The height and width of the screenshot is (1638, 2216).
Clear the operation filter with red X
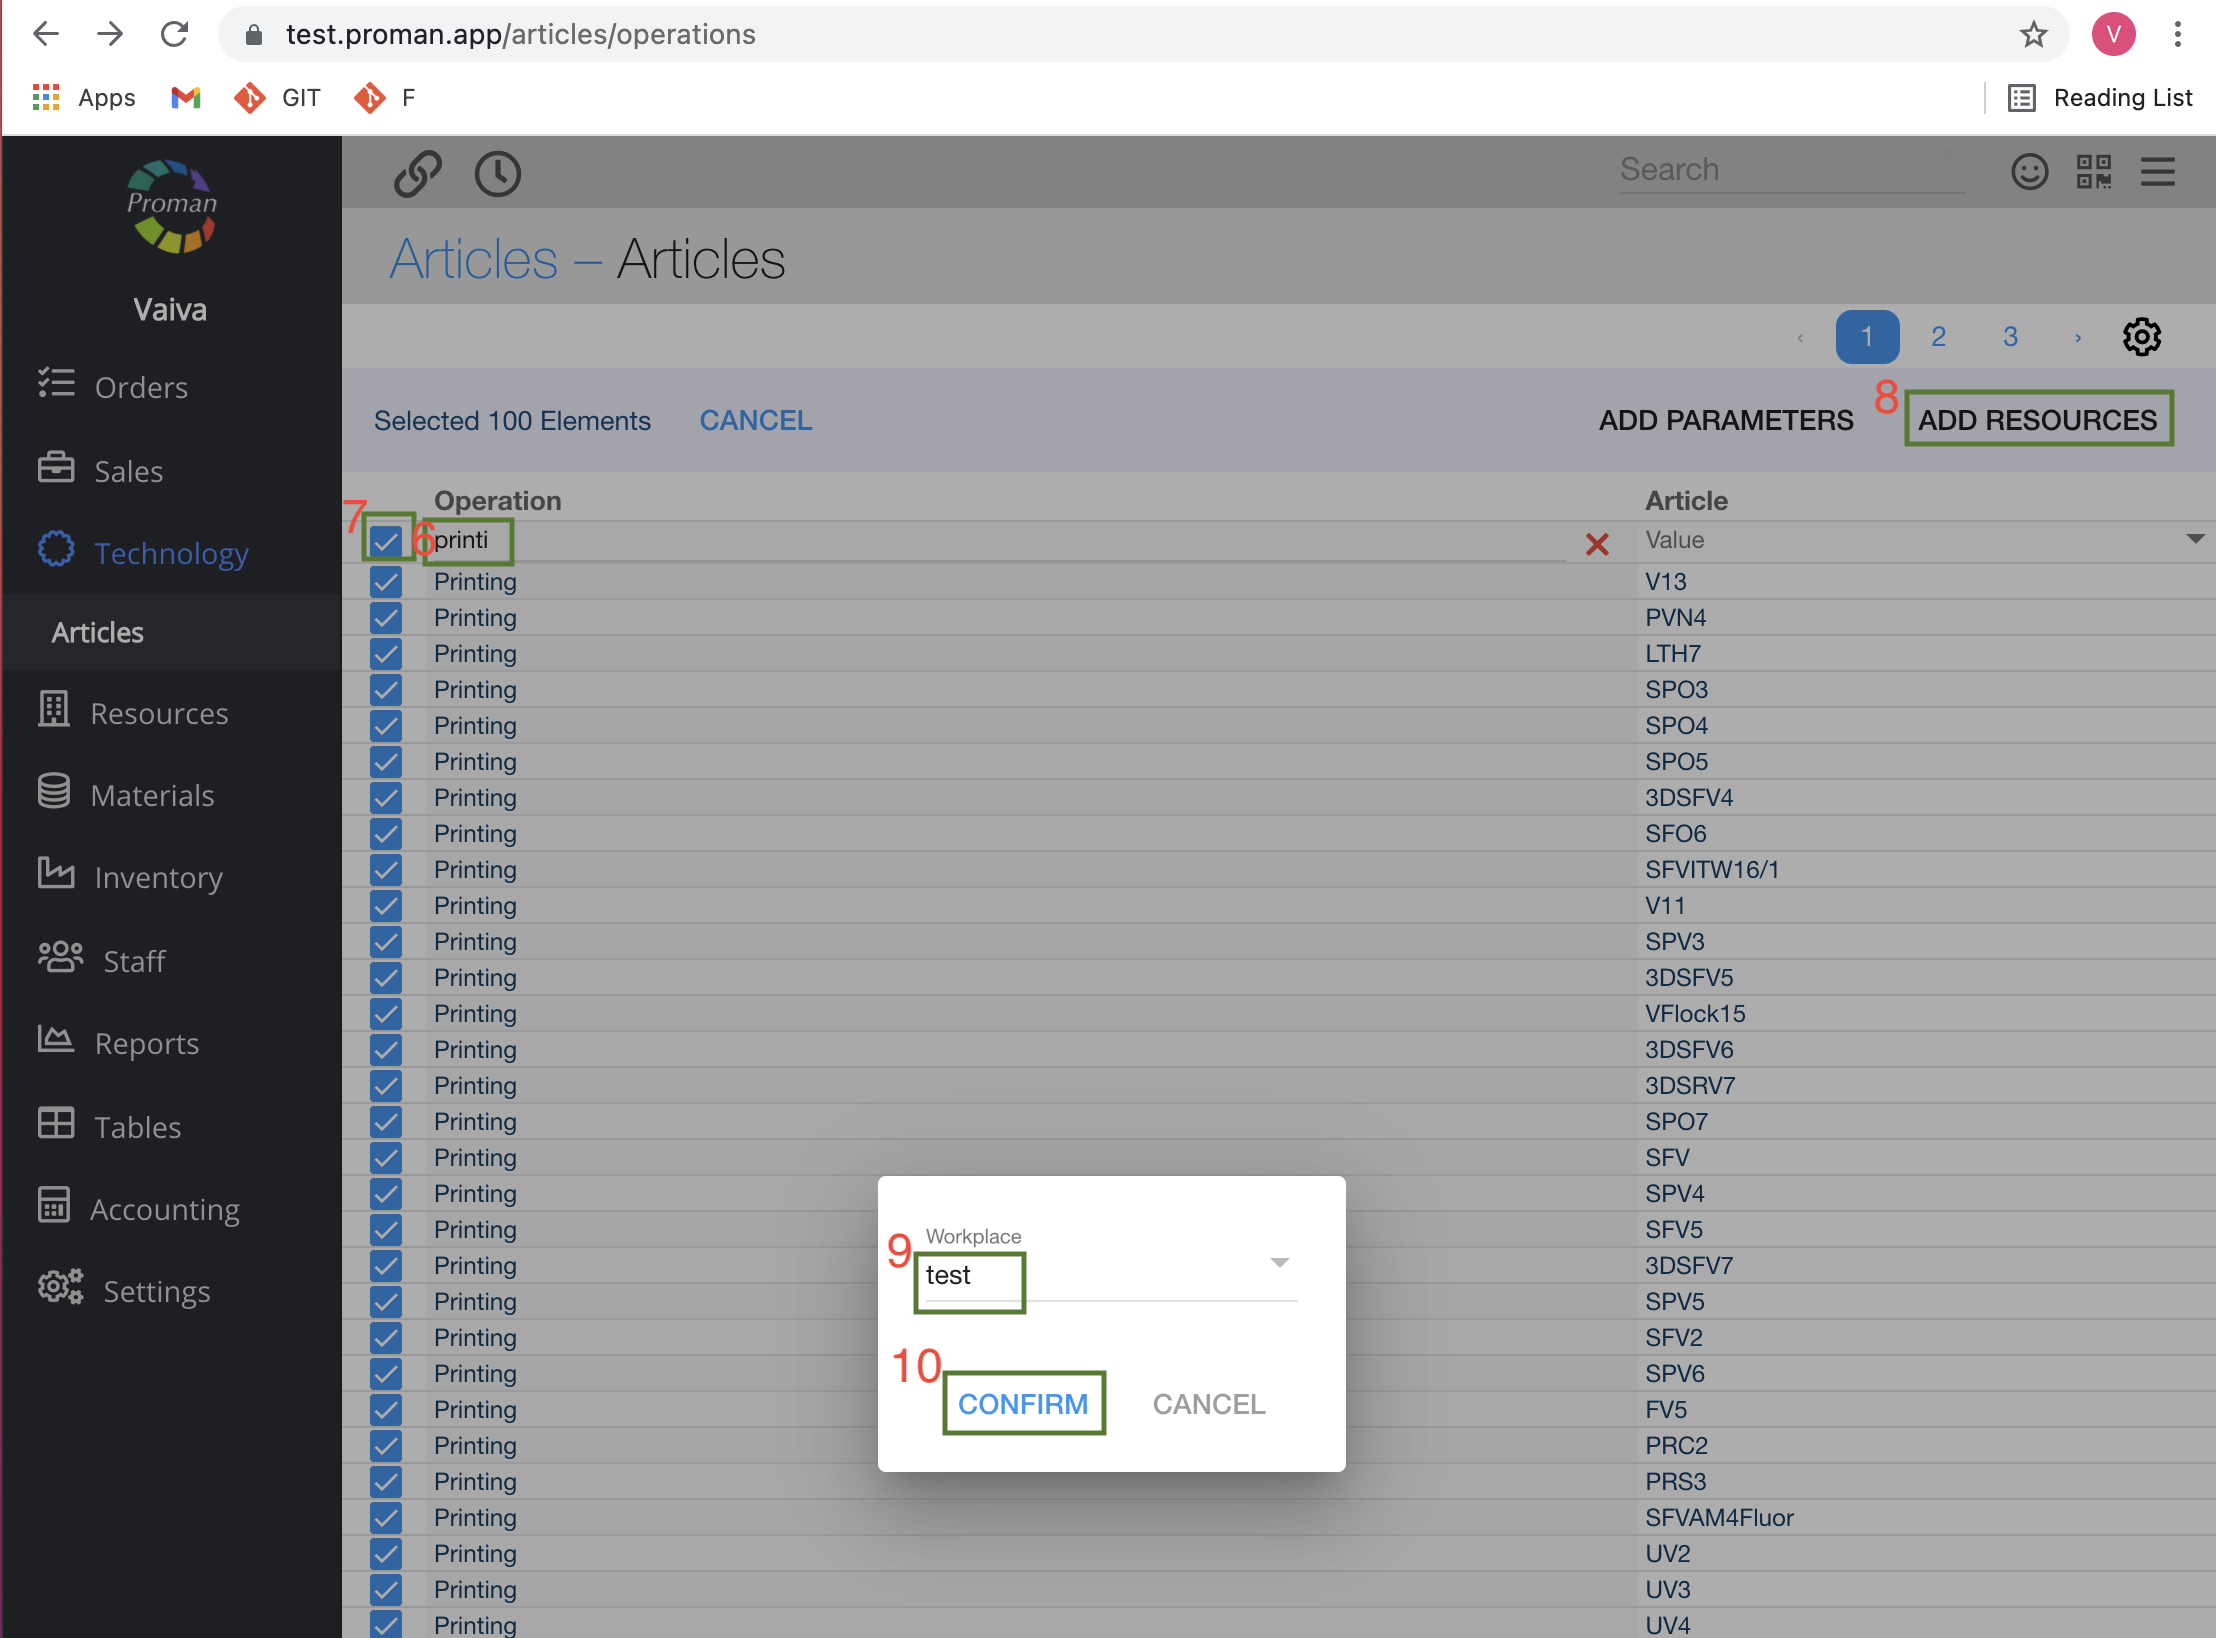point(1597,544)
